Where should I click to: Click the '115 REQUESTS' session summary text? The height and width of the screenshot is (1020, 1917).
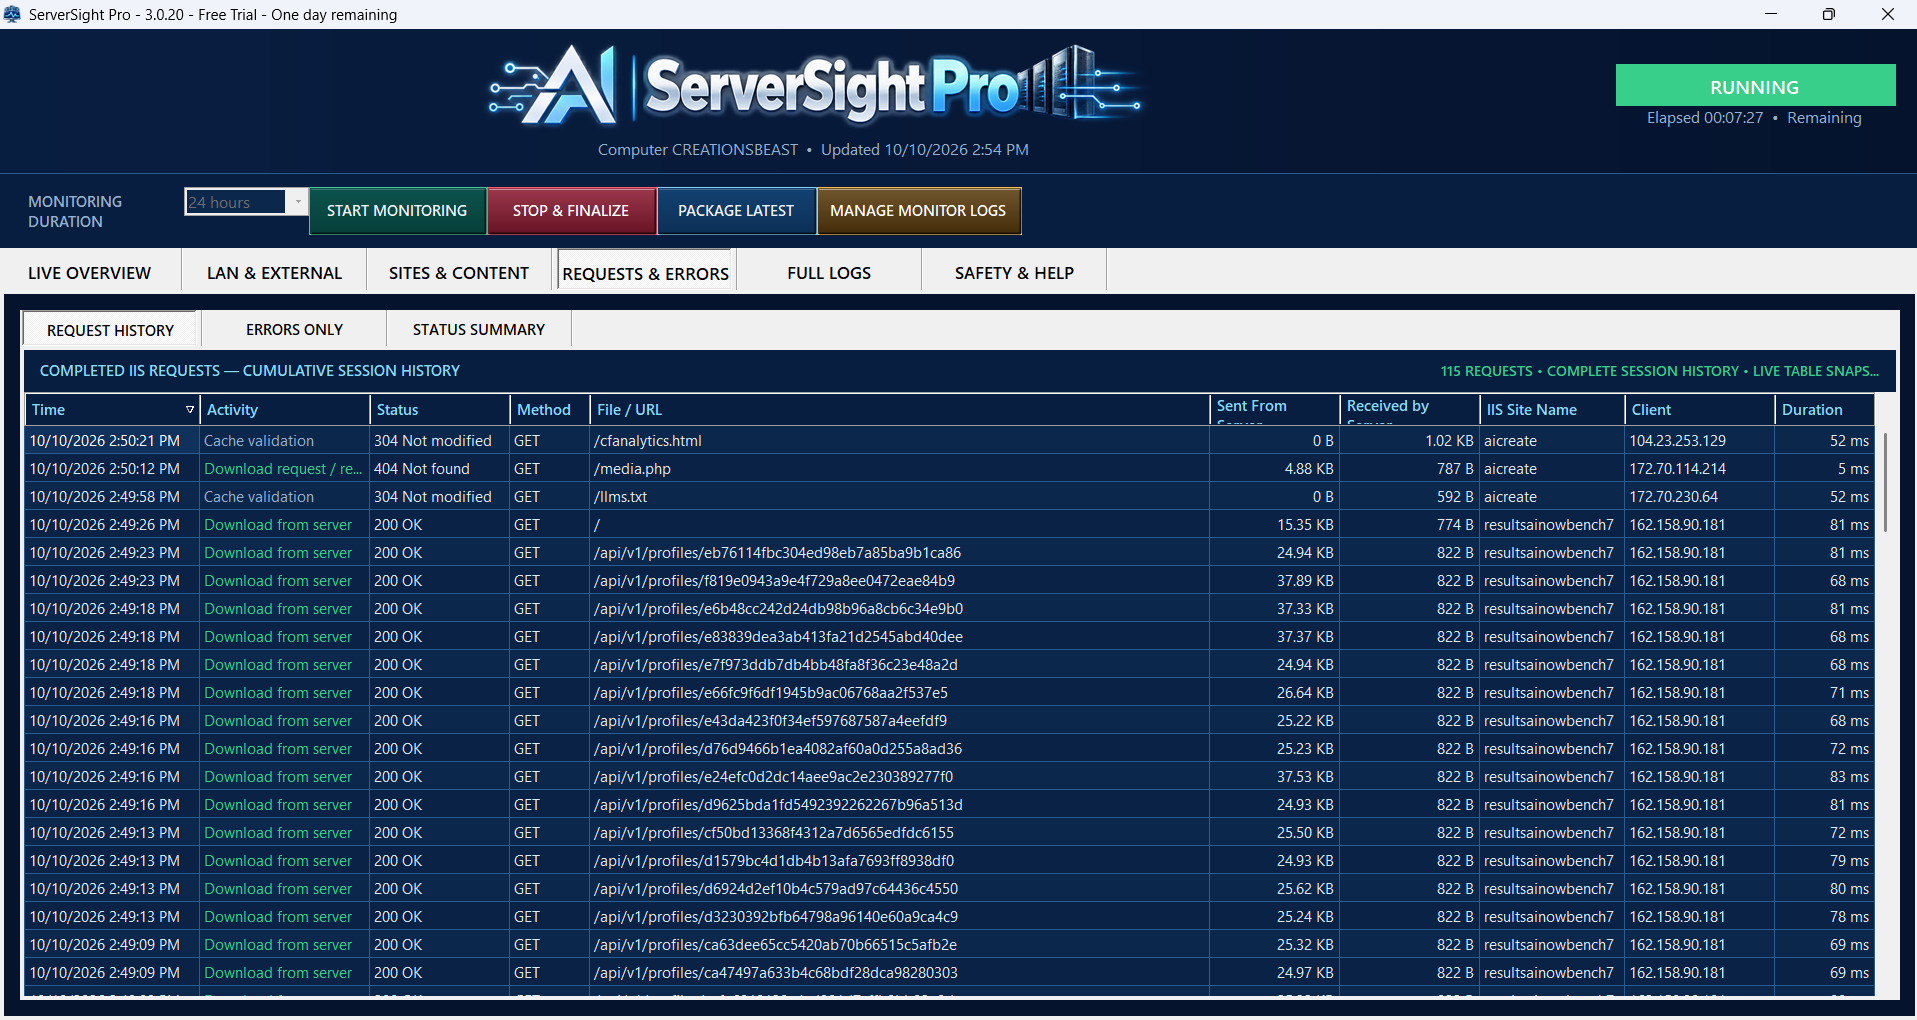pyautogui.click(x=1486, y=371)
